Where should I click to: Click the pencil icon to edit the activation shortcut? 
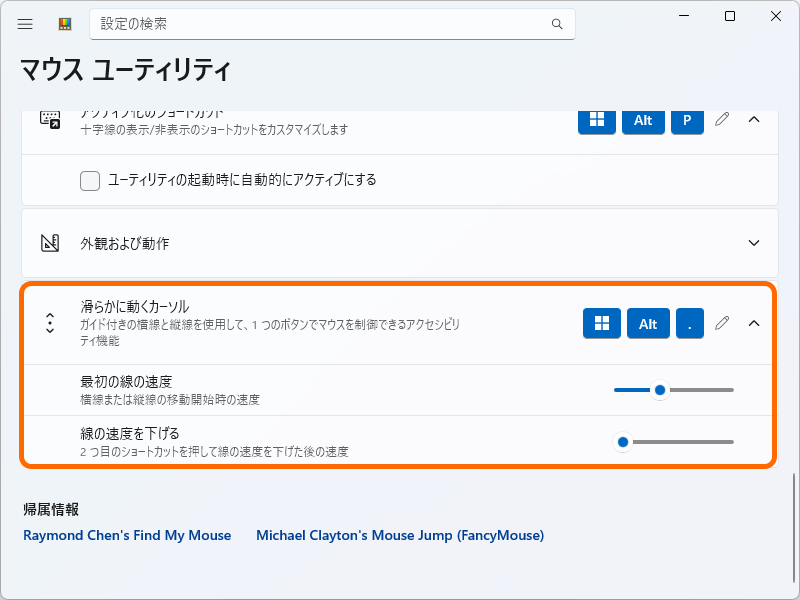tap(722, 119)
